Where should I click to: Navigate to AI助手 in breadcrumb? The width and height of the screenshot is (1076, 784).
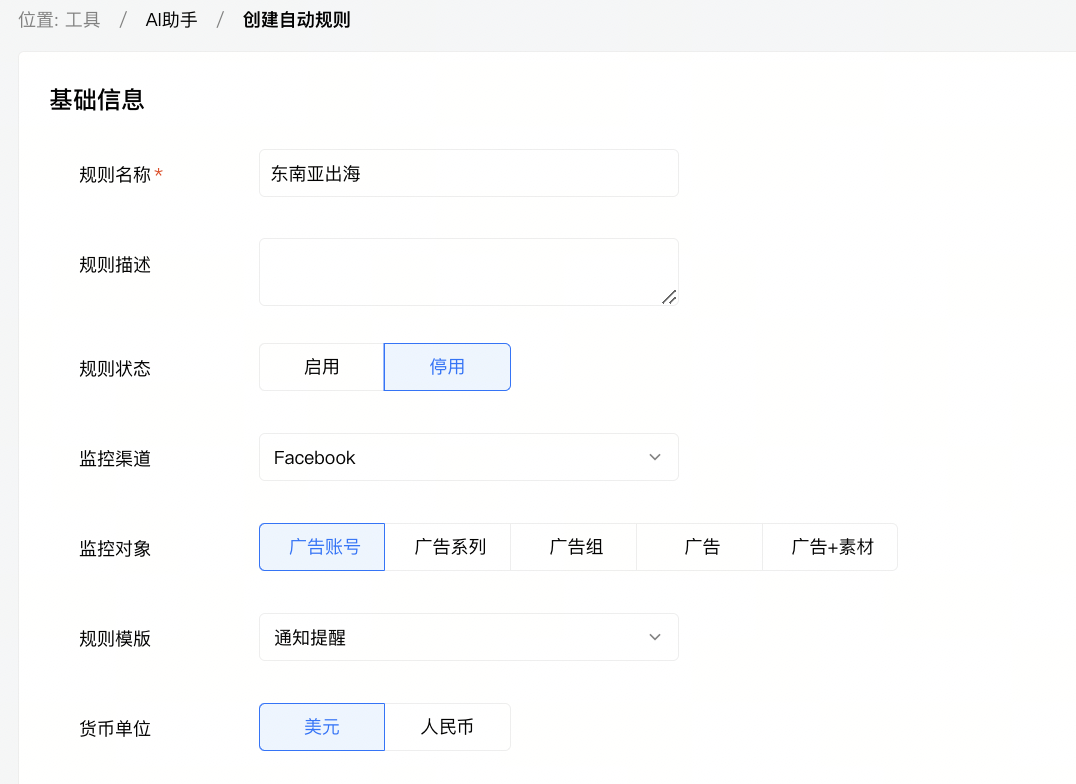click(x=170, y=18)
